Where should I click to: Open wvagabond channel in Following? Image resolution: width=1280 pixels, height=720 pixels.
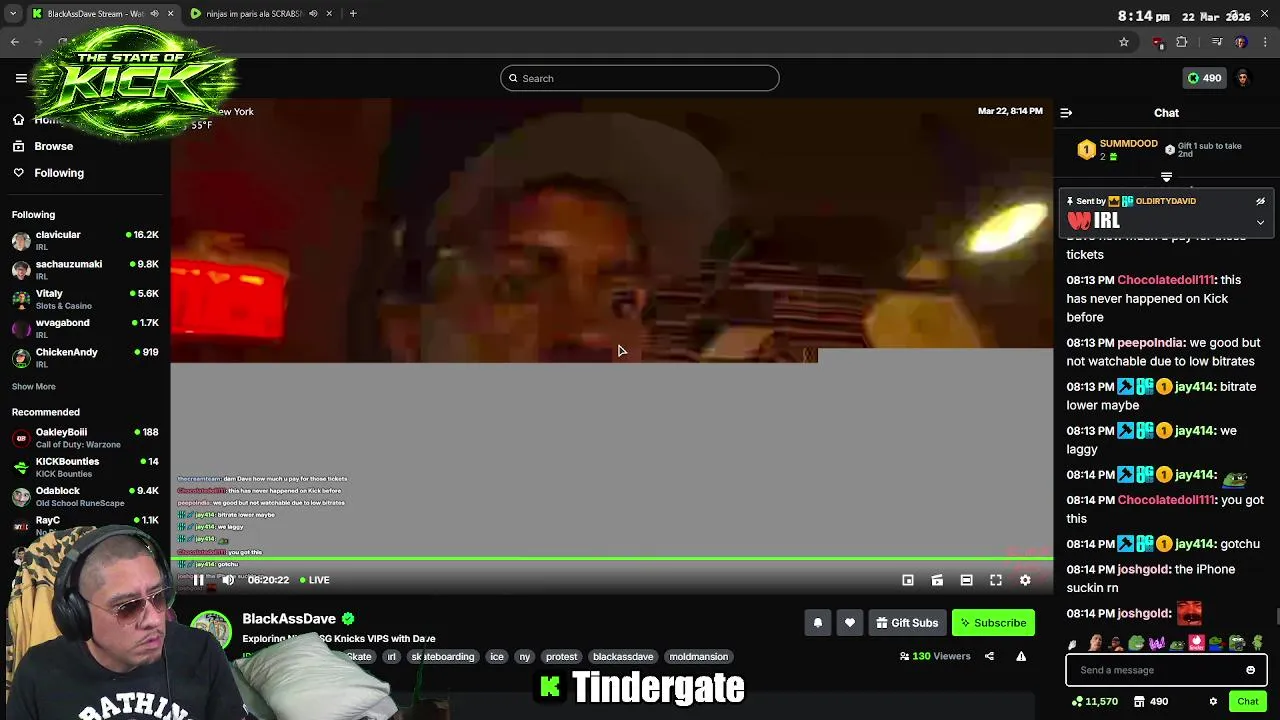(85, 328)
